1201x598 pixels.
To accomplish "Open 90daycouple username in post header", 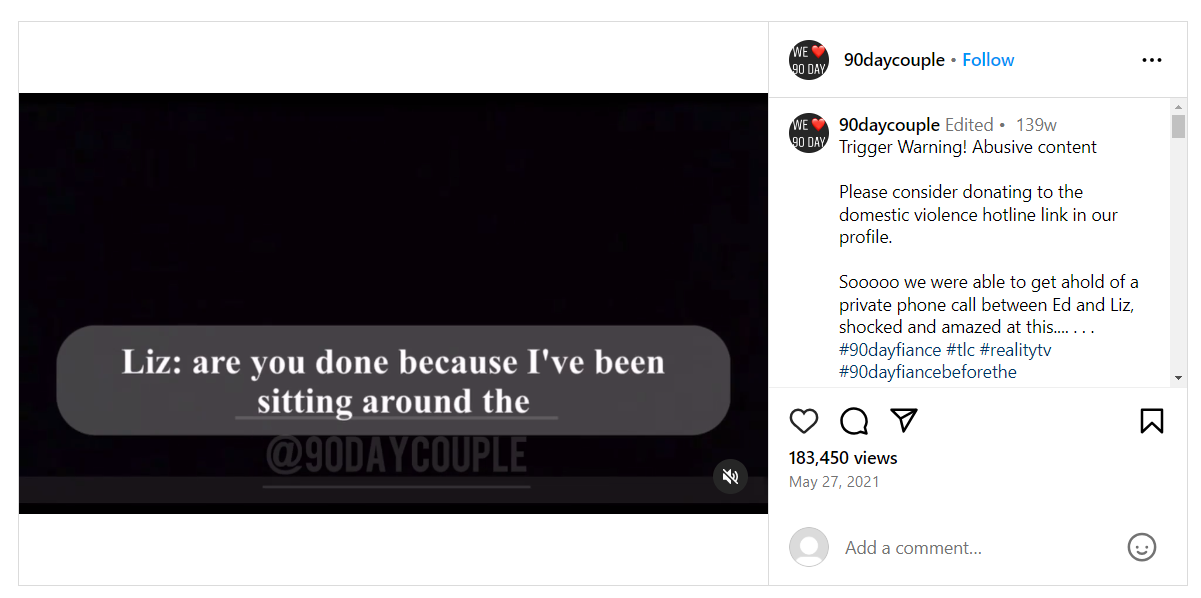I will (894, 60).
